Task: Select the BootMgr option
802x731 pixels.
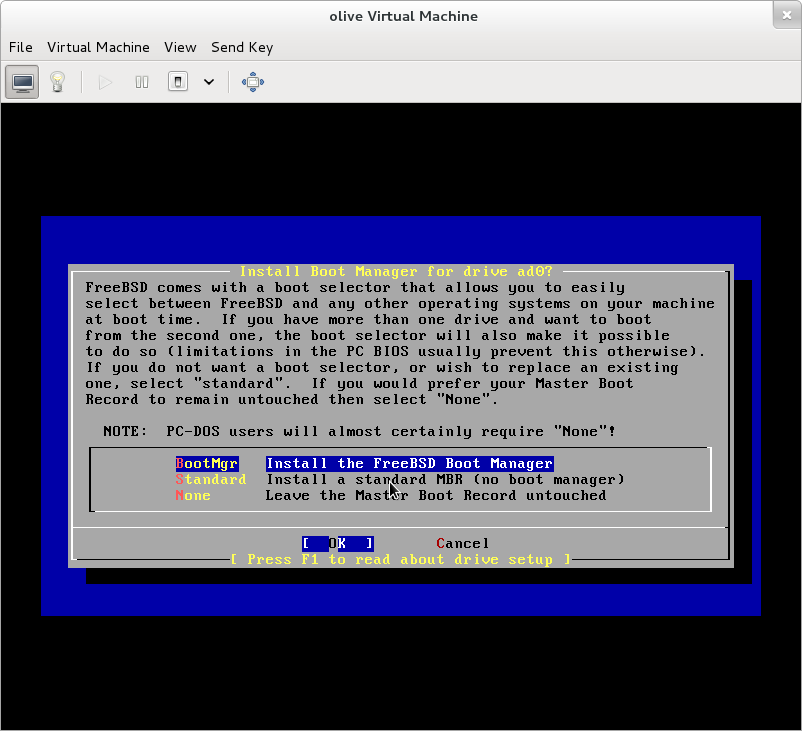Action: point(207,464)
